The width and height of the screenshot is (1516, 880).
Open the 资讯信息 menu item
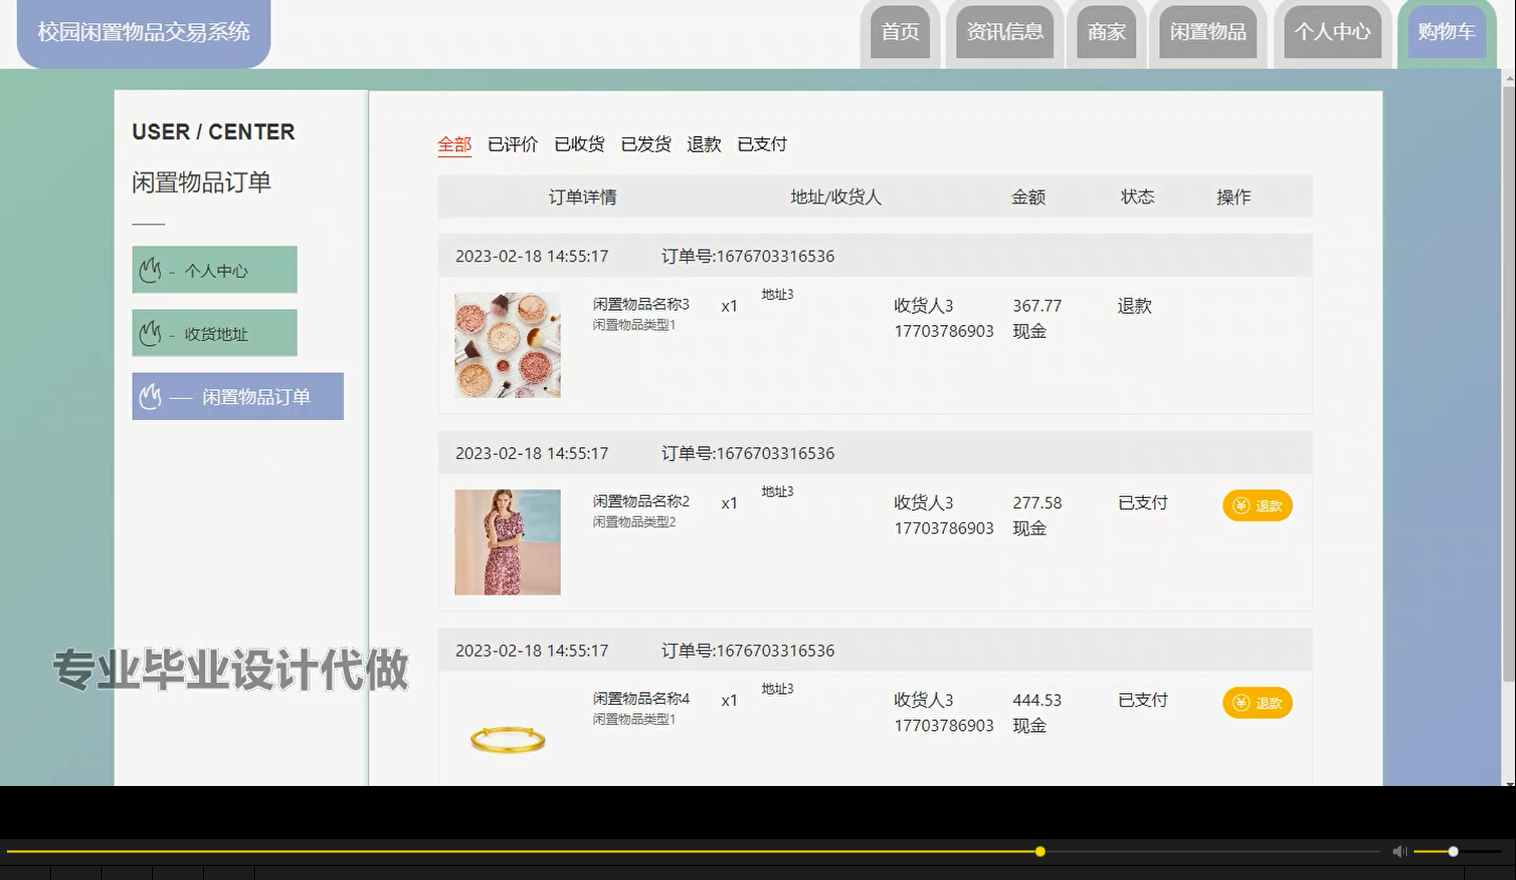1004,32
